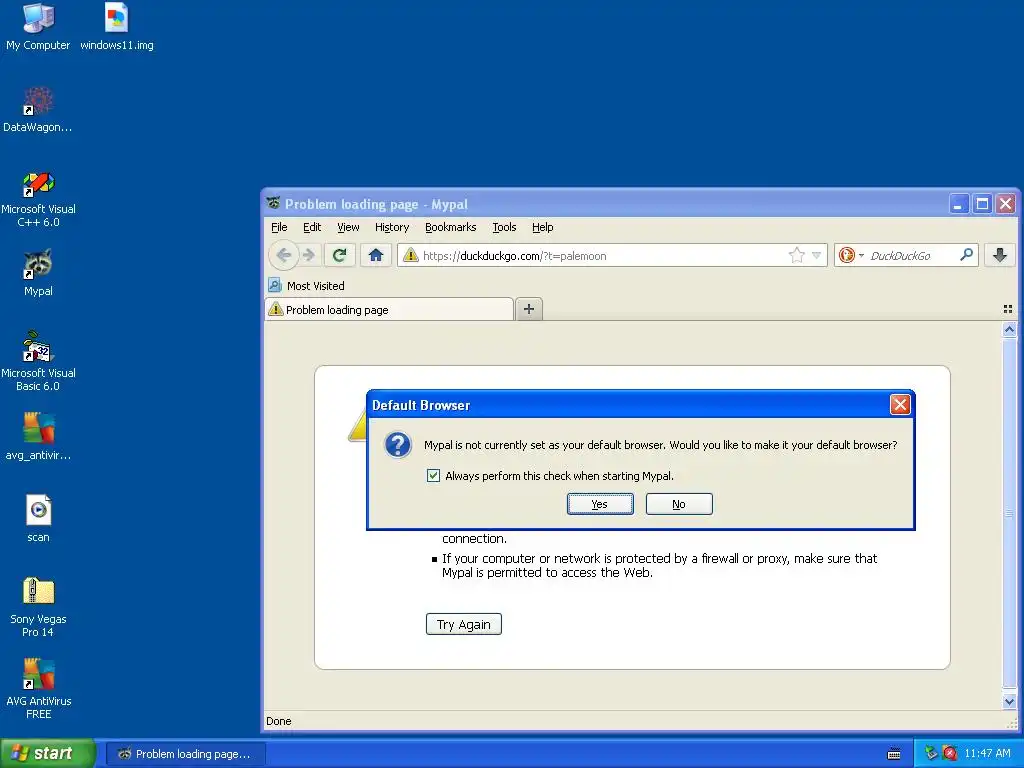Open the Bookmarks menu
This screenshot has width=1024, height=768.
click(x=451, y=227)
